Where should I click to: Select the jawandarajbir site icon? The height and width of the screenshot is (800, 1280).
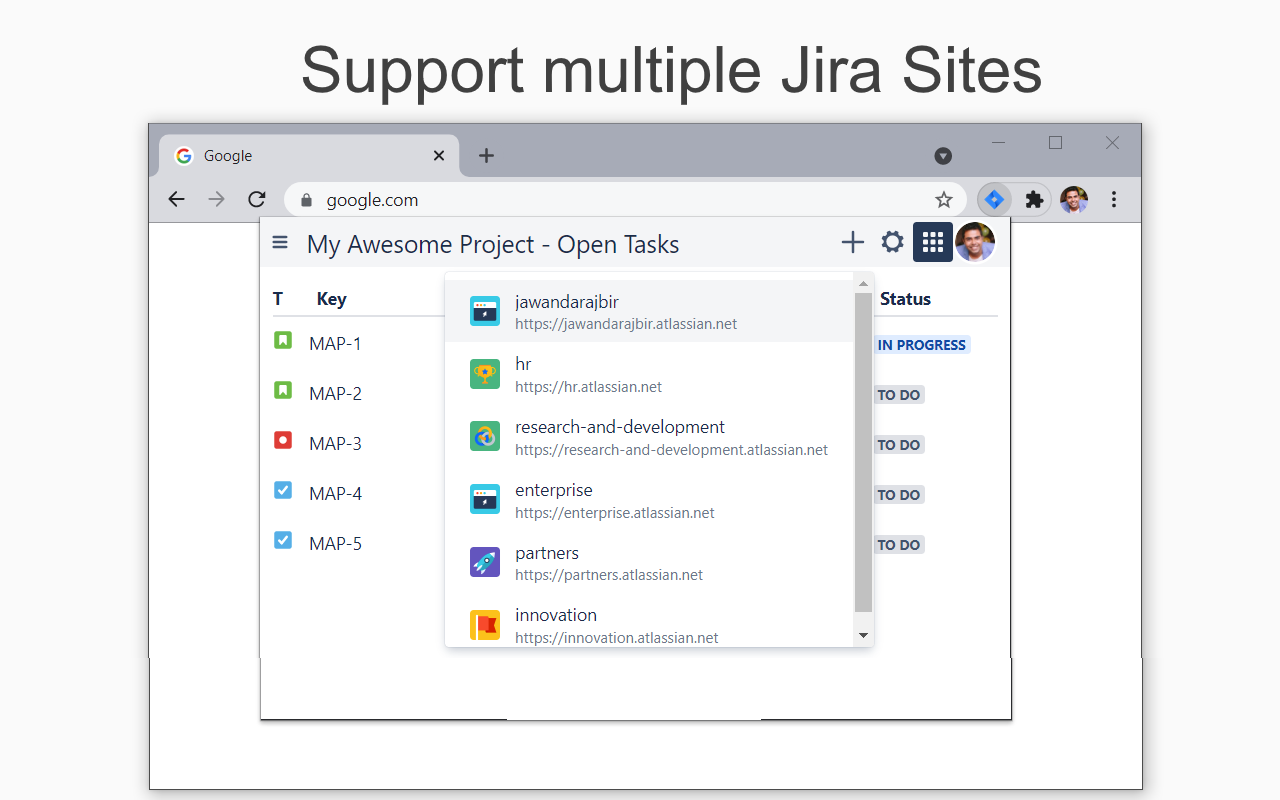[485, 311]
